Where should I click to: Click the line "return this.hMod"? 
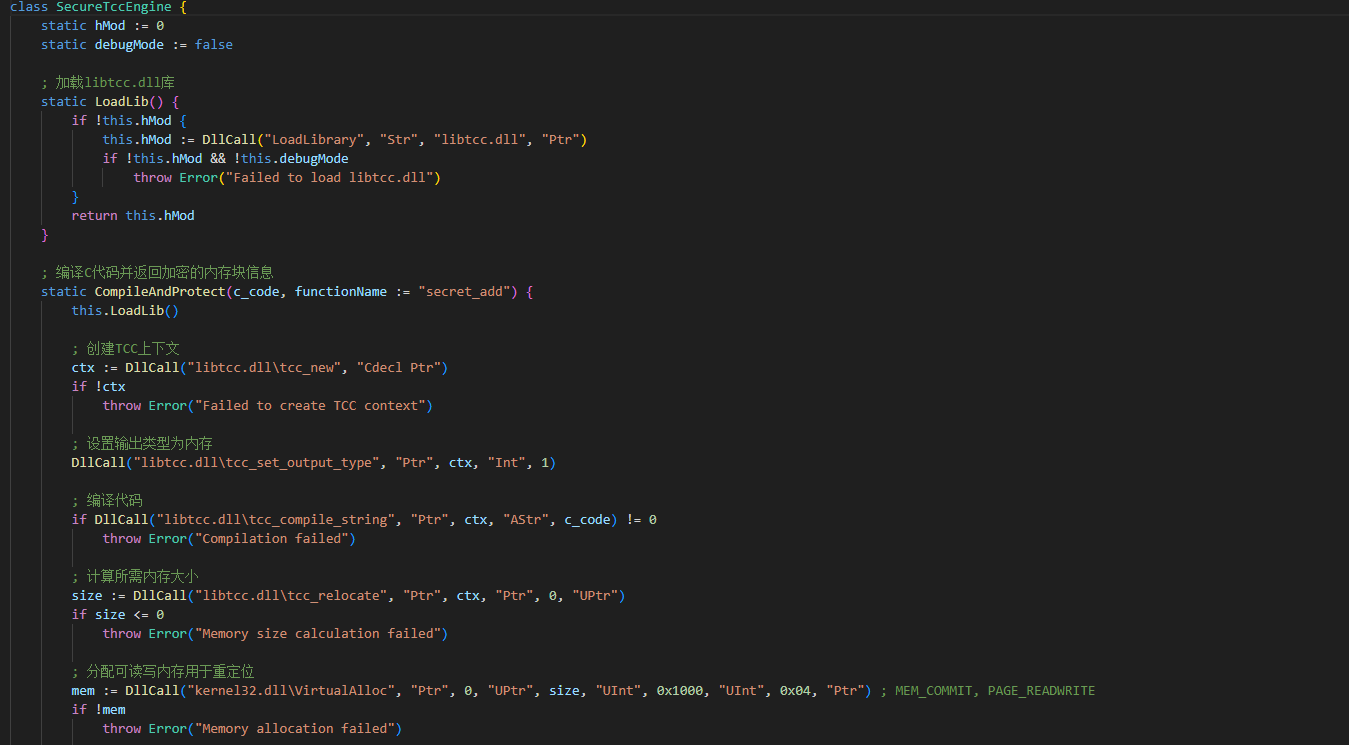(133, 216)
